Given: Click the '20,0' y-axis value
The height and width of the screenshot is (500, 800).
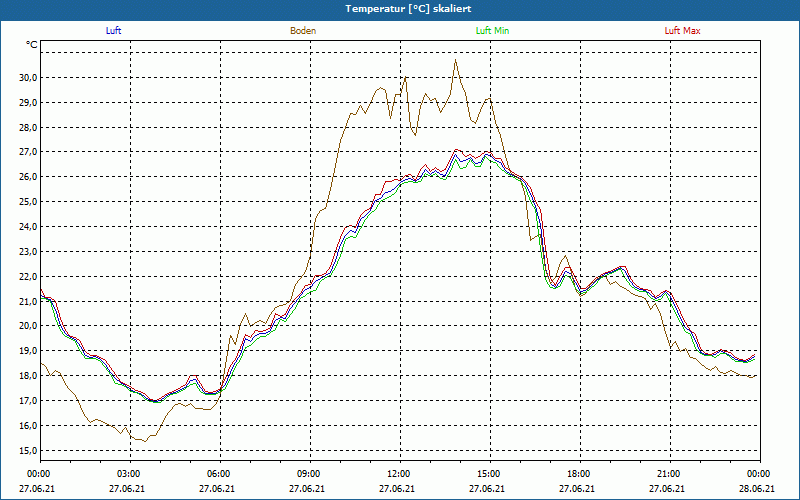Looking at the screenshot, I should click(28, 326).
